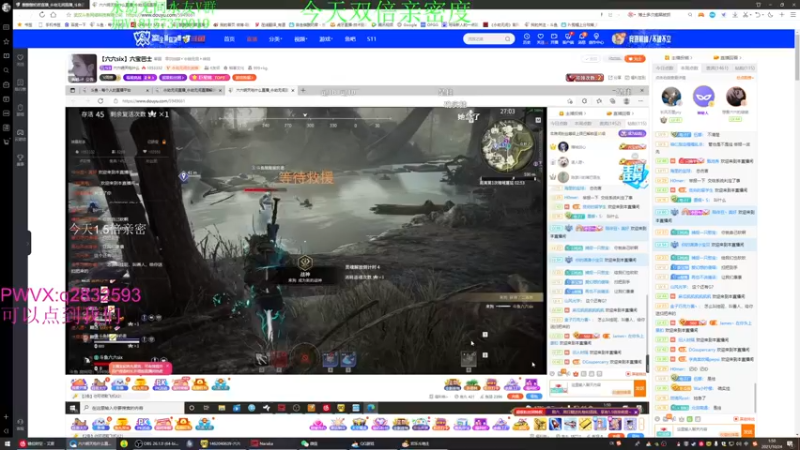
Task: Open watch history clock icon
Action: tap(527, 38)
